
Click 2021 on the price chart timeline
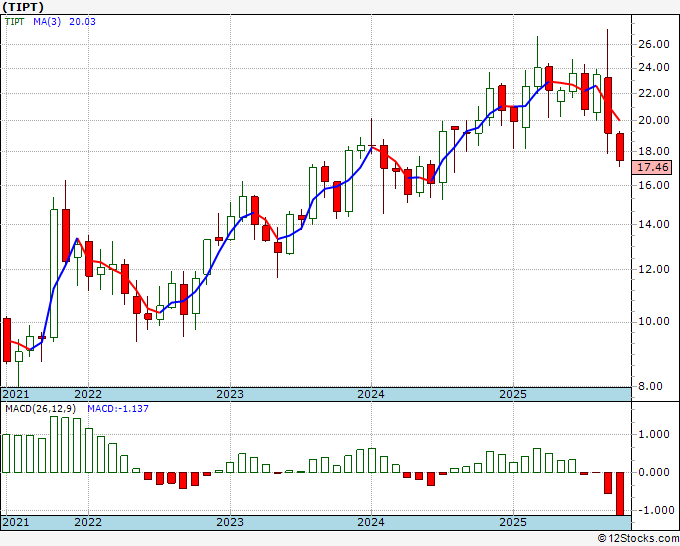[16, 394]
